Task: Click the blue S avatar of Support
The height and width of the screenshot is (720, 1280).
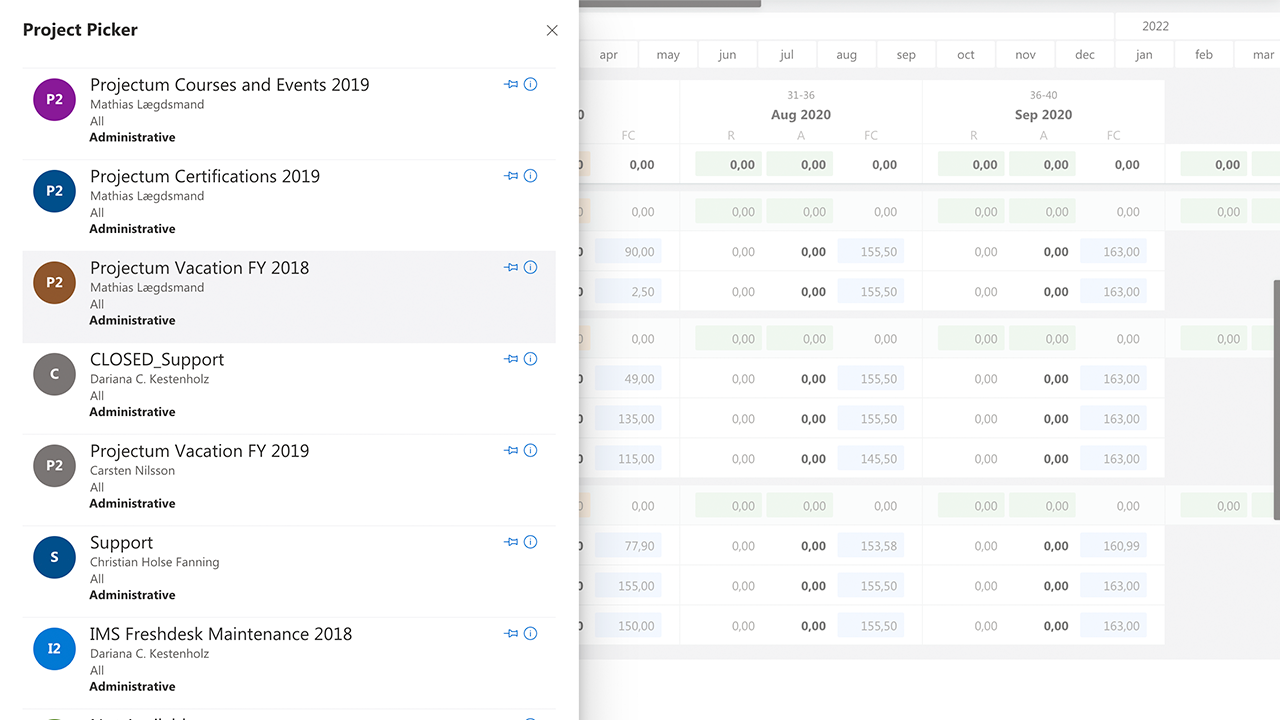Action: pos(54,557)
